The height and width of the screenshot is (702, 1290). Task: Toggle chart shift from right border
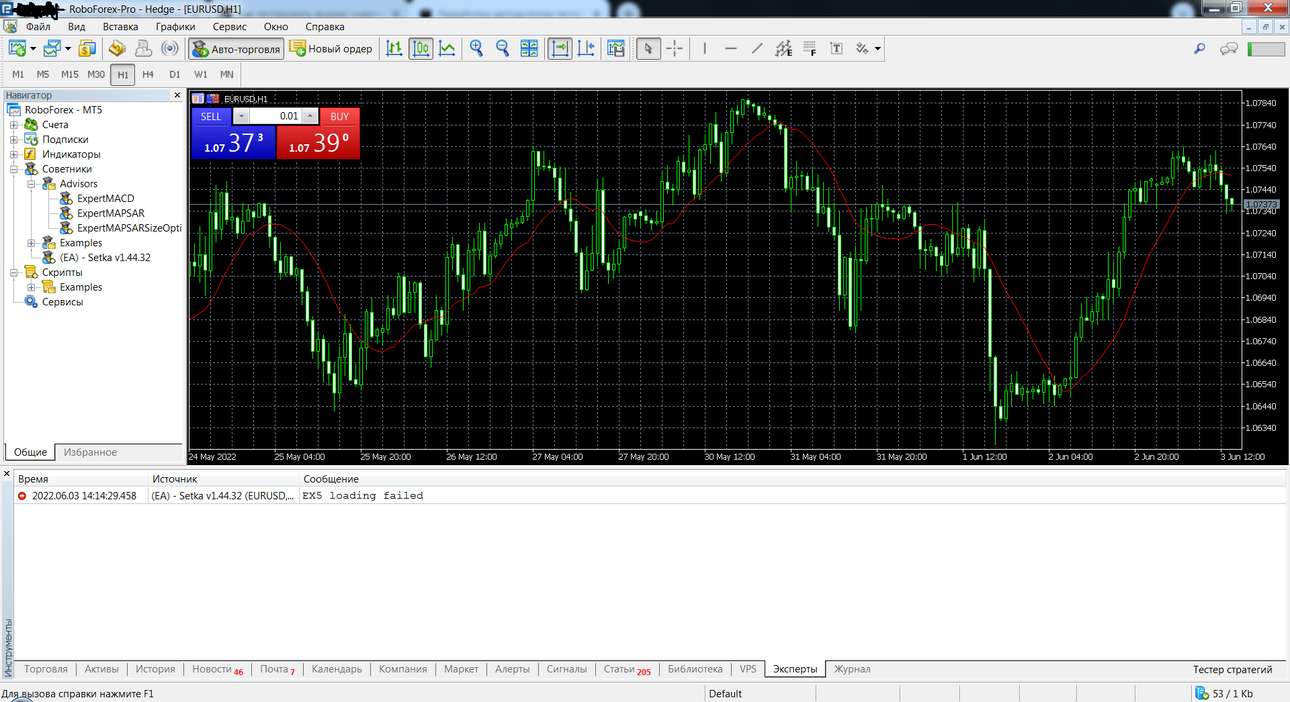586,48
